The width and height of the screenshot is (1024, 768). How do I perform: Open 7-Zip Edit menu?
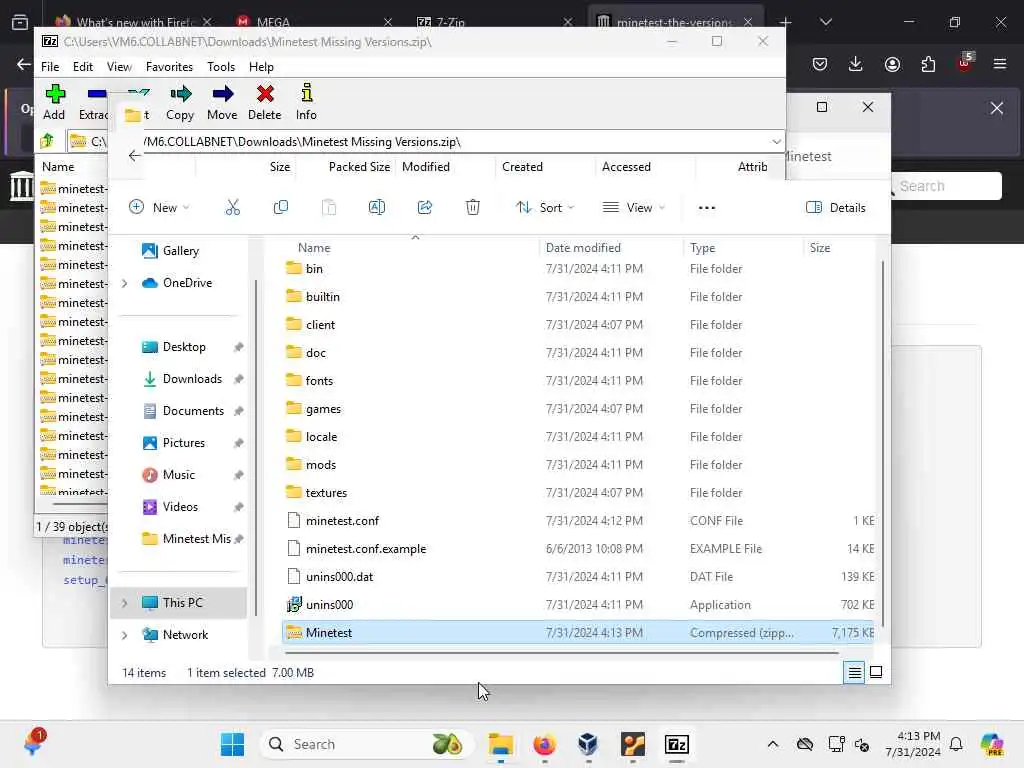pos(82,67)
